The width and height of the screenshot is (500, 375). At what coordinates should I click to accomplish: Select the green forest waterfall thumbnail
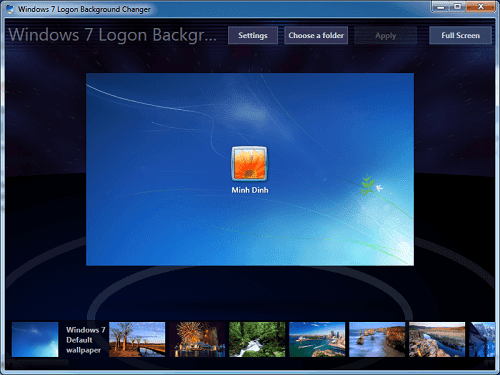(257, 339)
